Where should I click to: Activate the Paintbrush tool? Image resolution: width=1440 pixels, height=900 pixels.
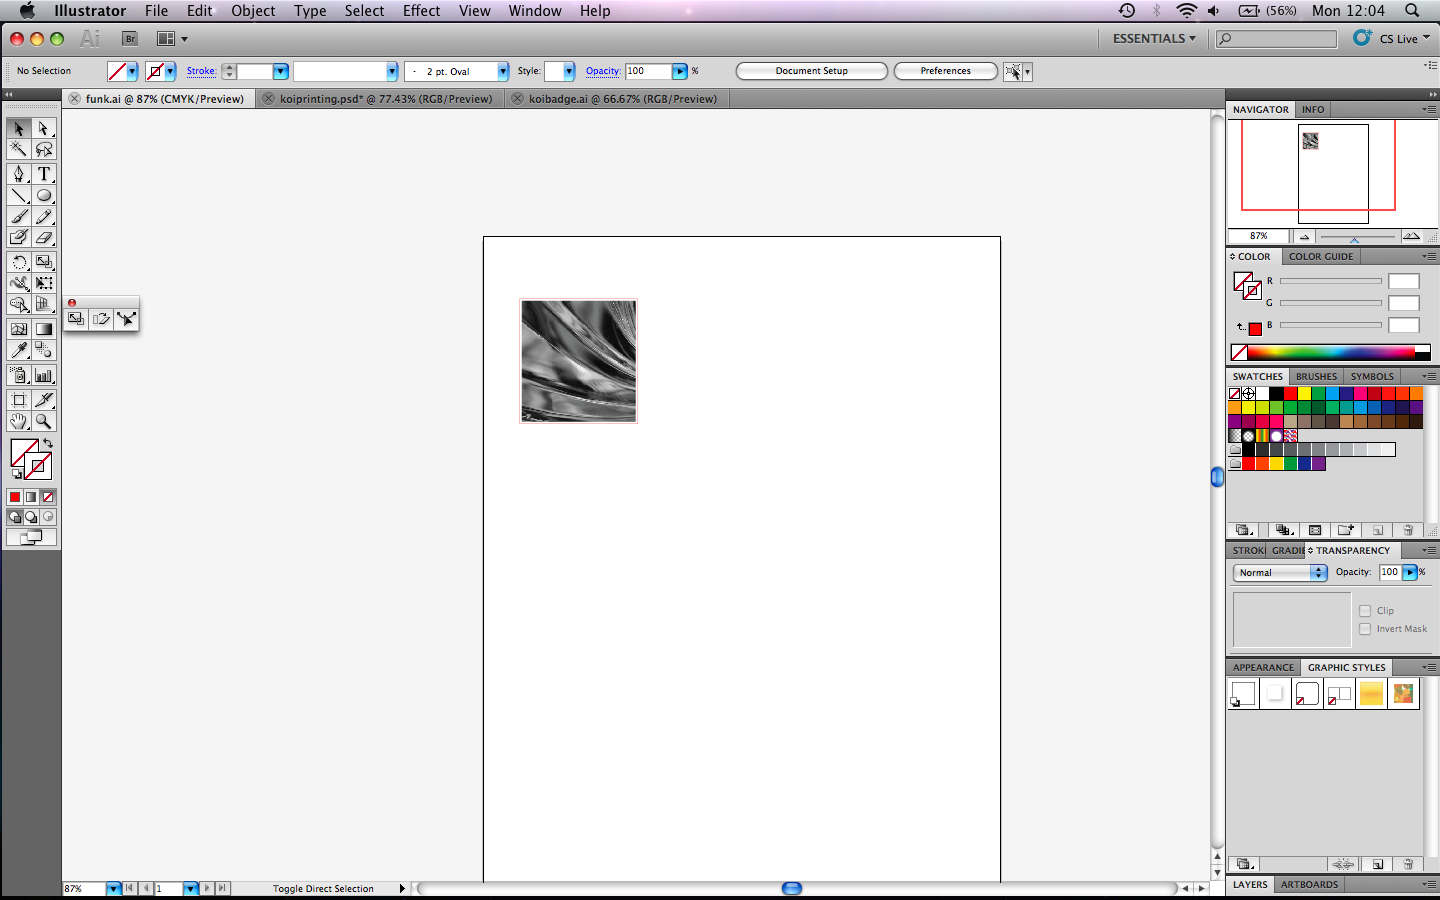[x=18, y=217]
